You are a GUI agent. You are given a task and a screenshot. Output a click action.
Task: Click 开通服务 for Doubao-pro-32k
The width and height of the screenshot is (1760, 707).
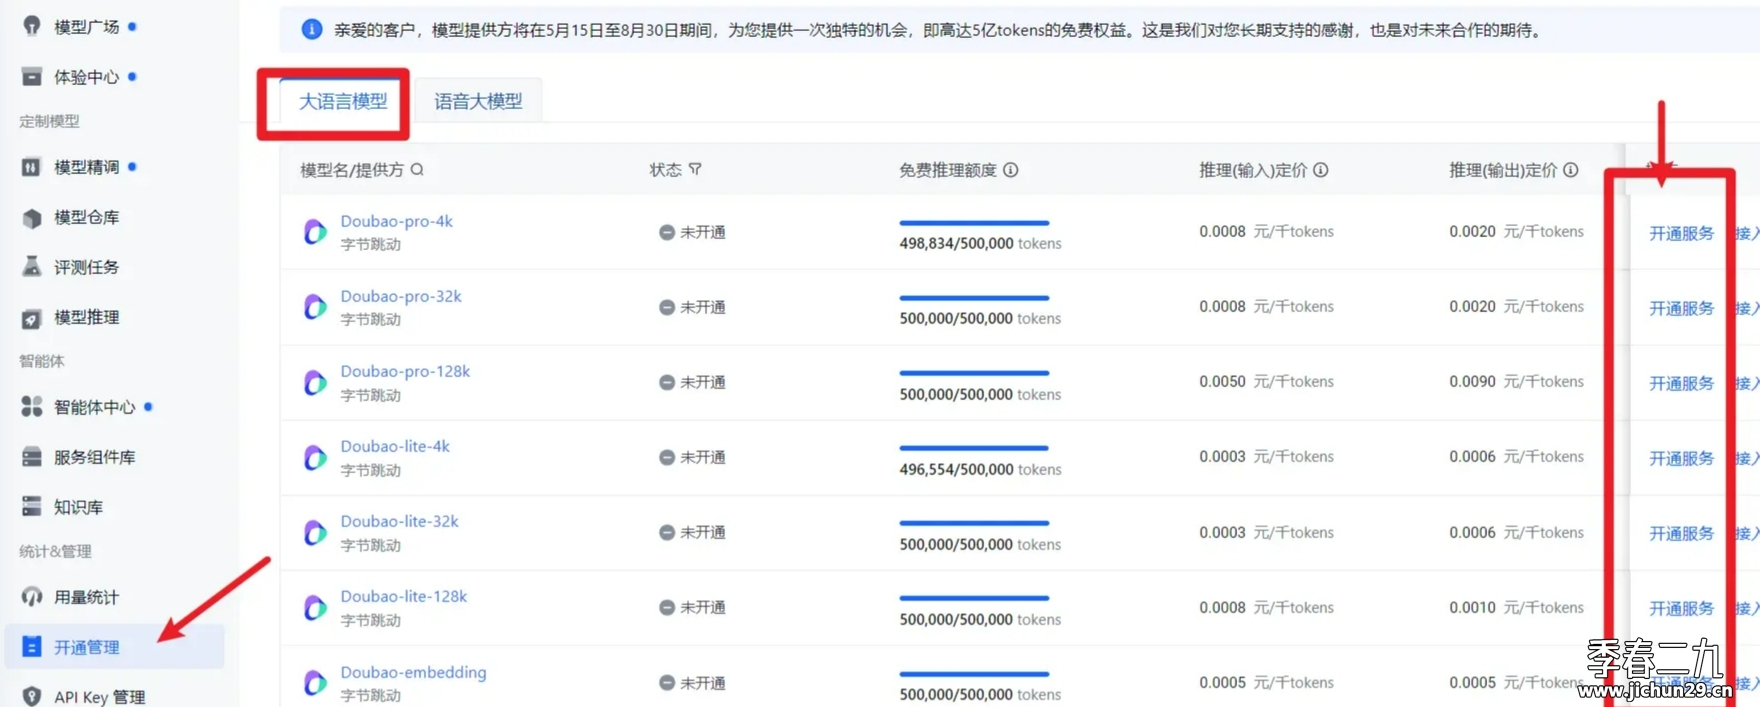(1681, 308)
